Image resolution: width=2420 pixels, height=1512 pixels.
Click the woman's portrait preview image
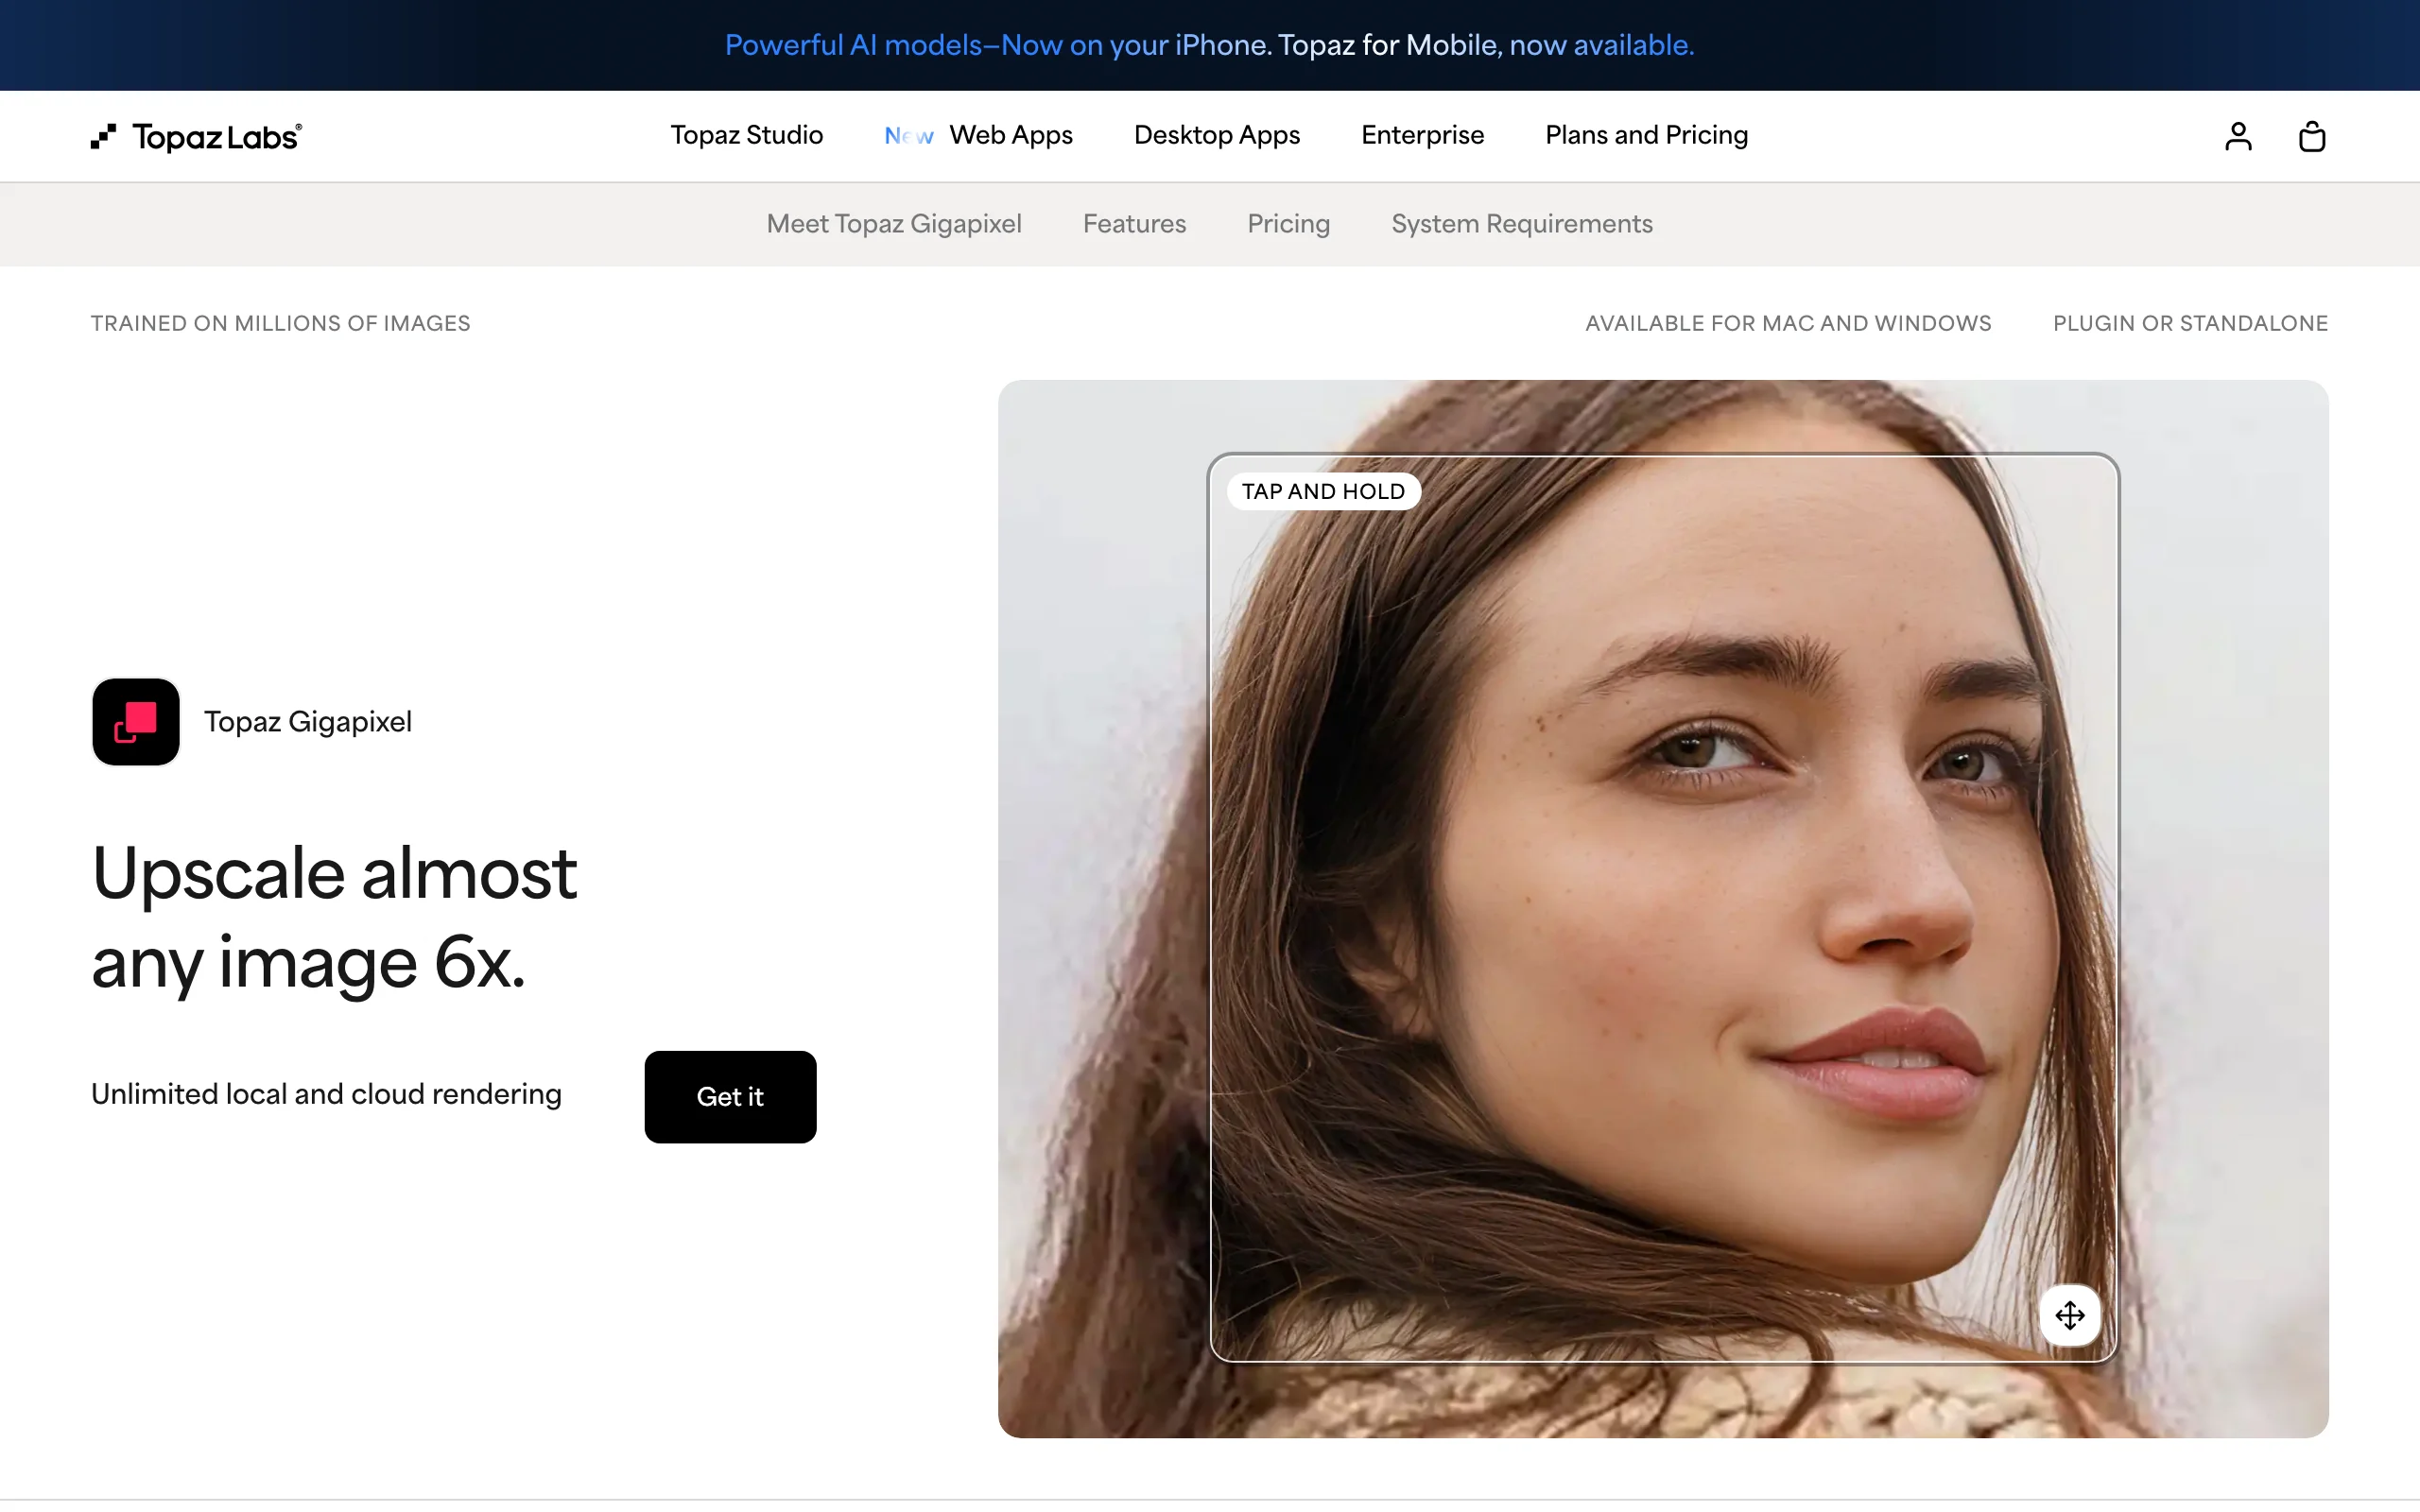pyautogui.click(x=1663, y=908)
